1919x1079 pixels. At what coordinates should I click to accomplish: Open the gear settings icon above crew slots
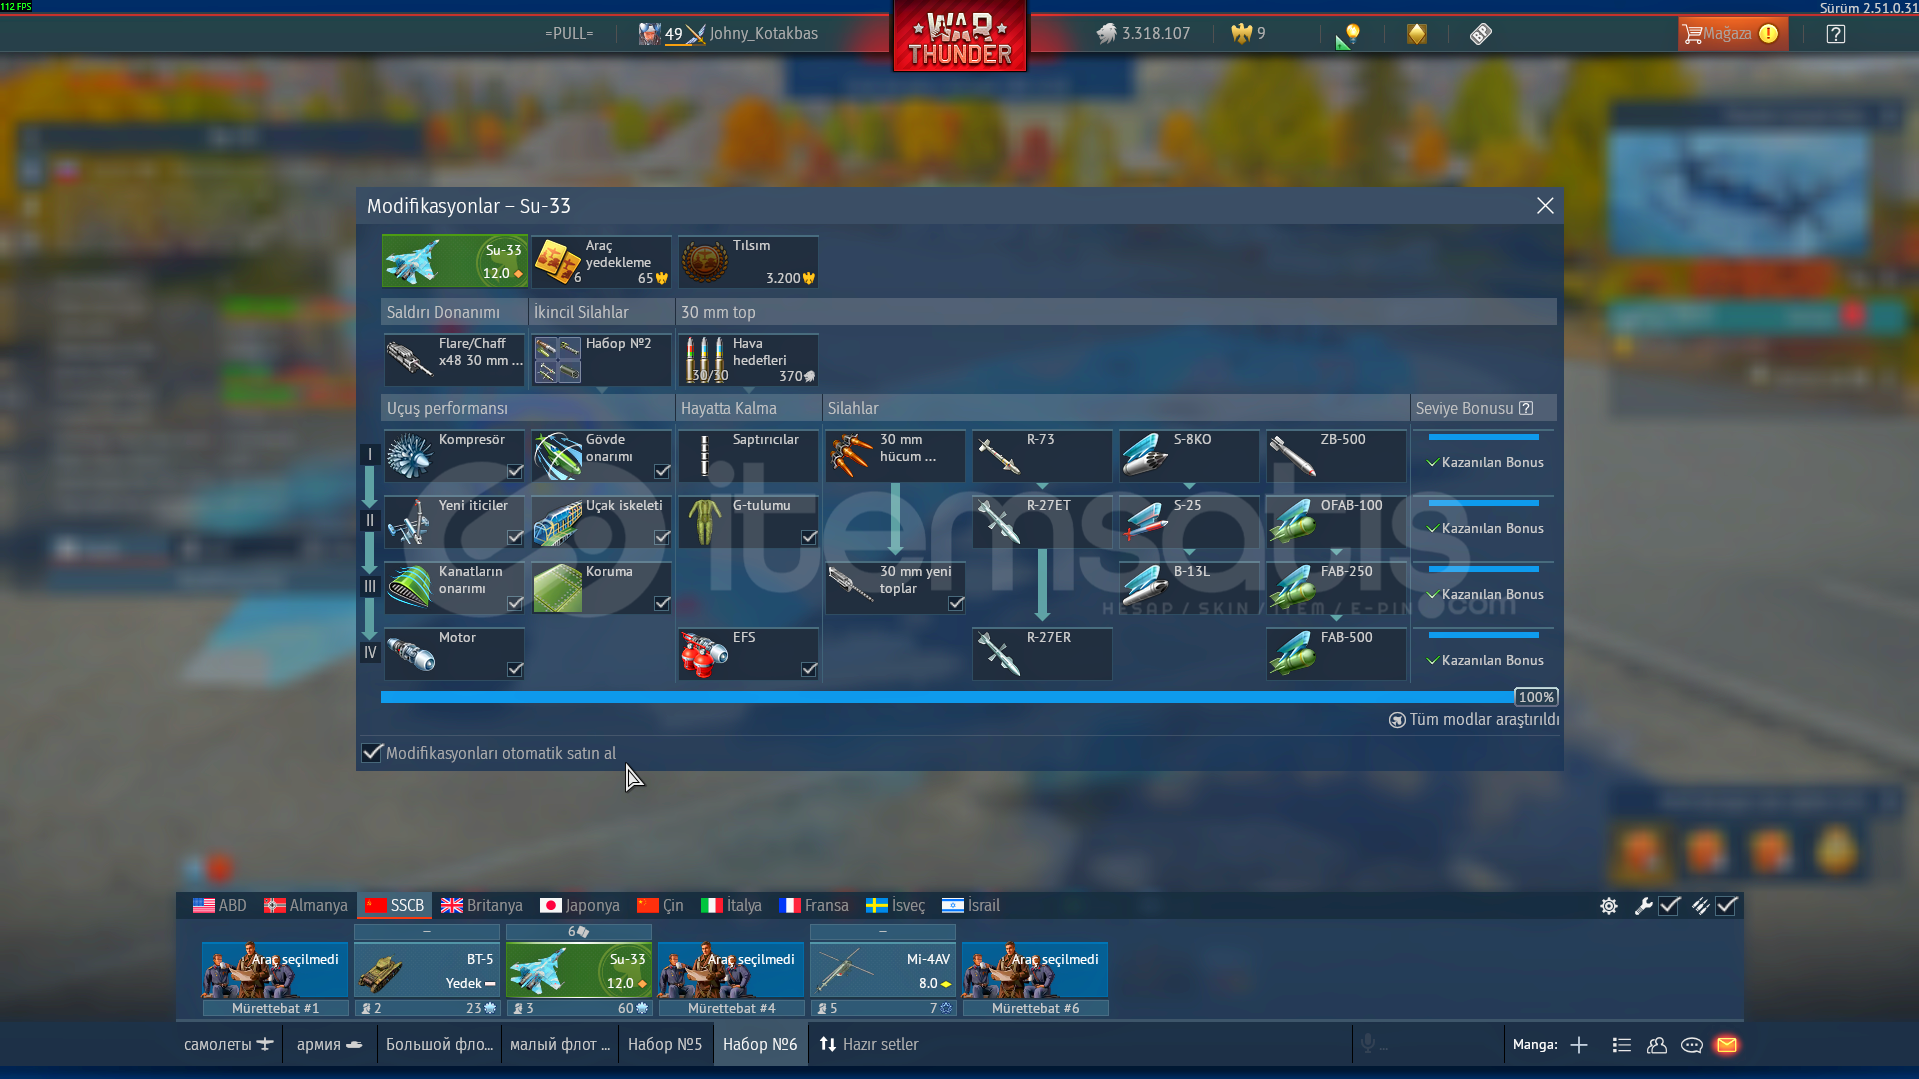1609,906
